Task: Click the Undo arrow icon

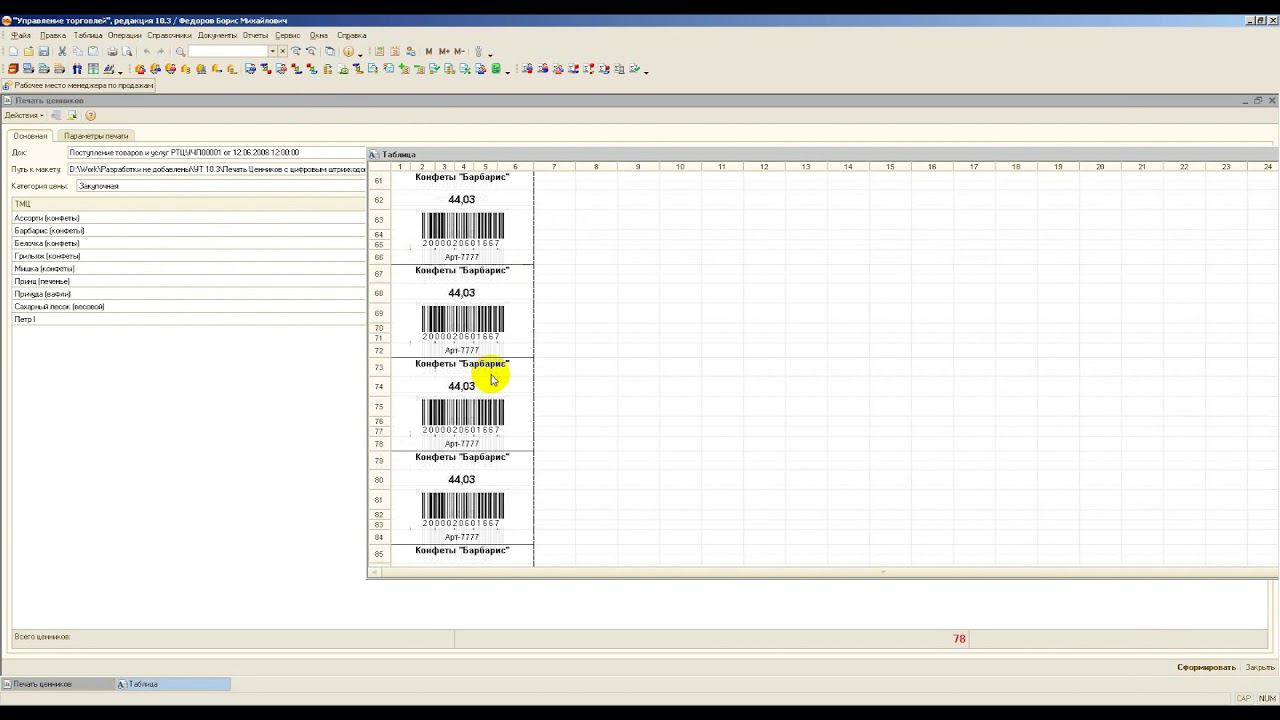Action: pyautogui.click(x=147, y=52)
